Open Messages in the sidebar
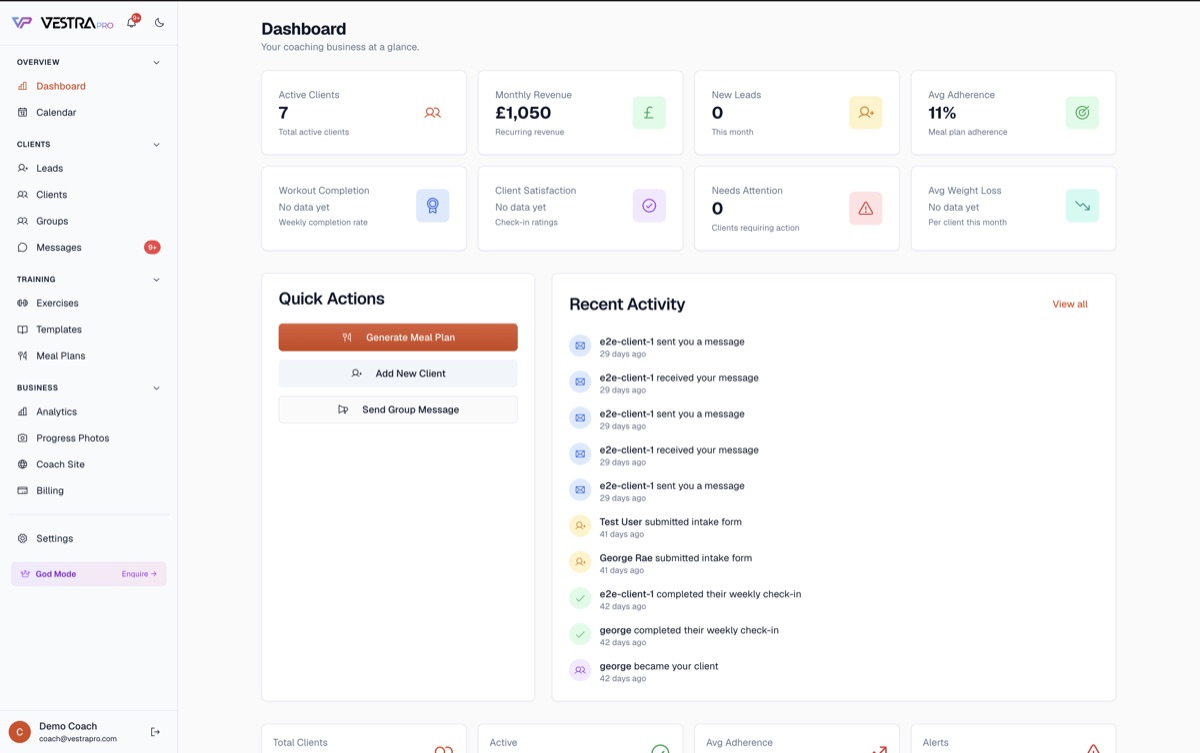The image size is (1200, 753). click(x=88, y=247)
